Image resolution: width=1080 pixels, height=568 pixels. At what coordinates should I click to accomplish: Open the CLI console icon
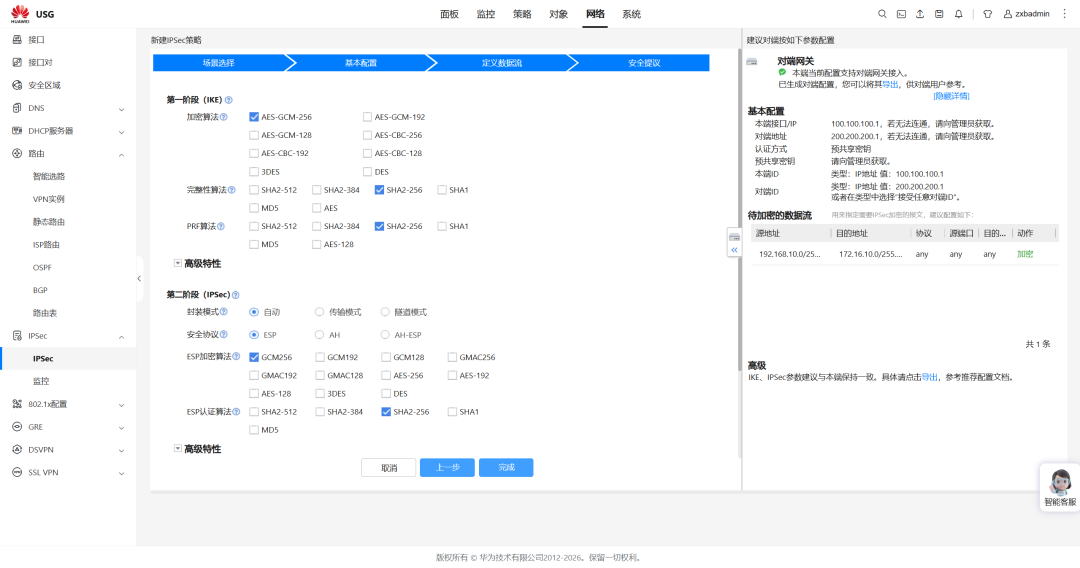coord(901,14)
